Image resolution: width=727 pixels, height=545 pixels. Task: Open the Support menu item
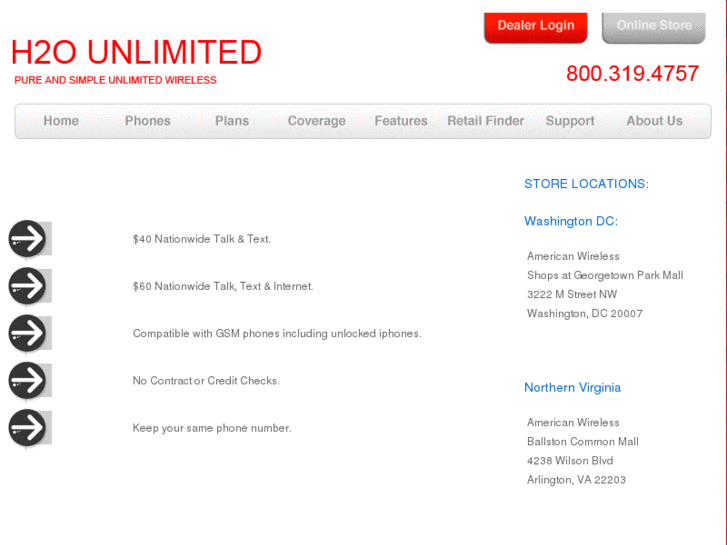[570, 121]
